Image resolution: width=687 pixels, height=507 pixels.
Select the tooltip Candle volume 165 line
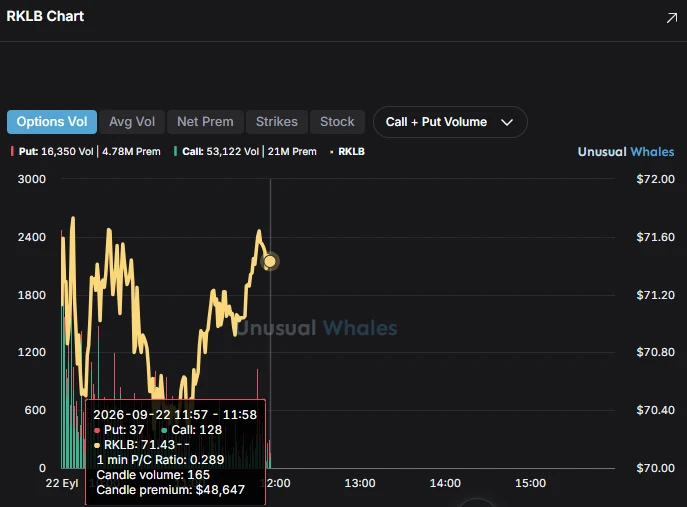[153, 475]
